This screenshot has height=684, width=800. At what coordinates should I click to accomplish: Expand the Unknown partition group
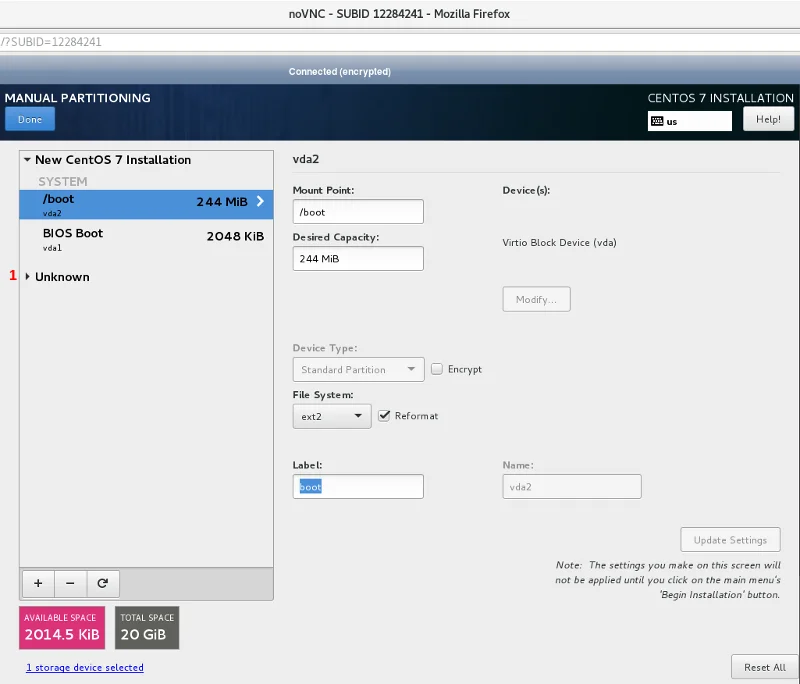[27, 277]
